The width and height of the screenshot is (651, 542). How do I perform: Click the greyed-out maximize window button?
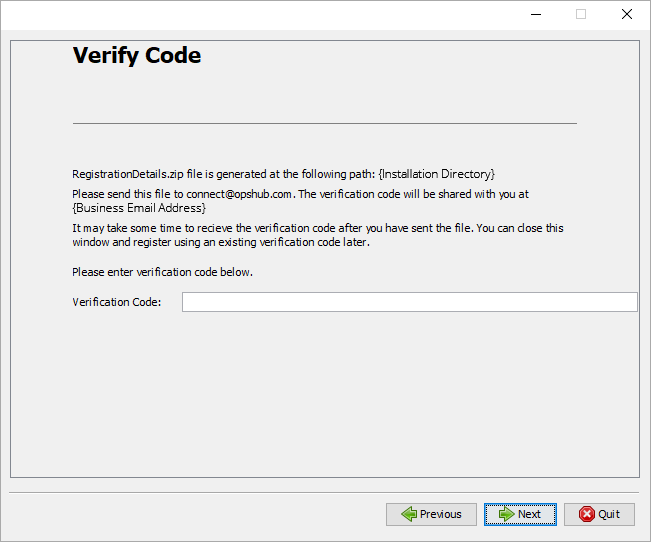coord(581,14)
